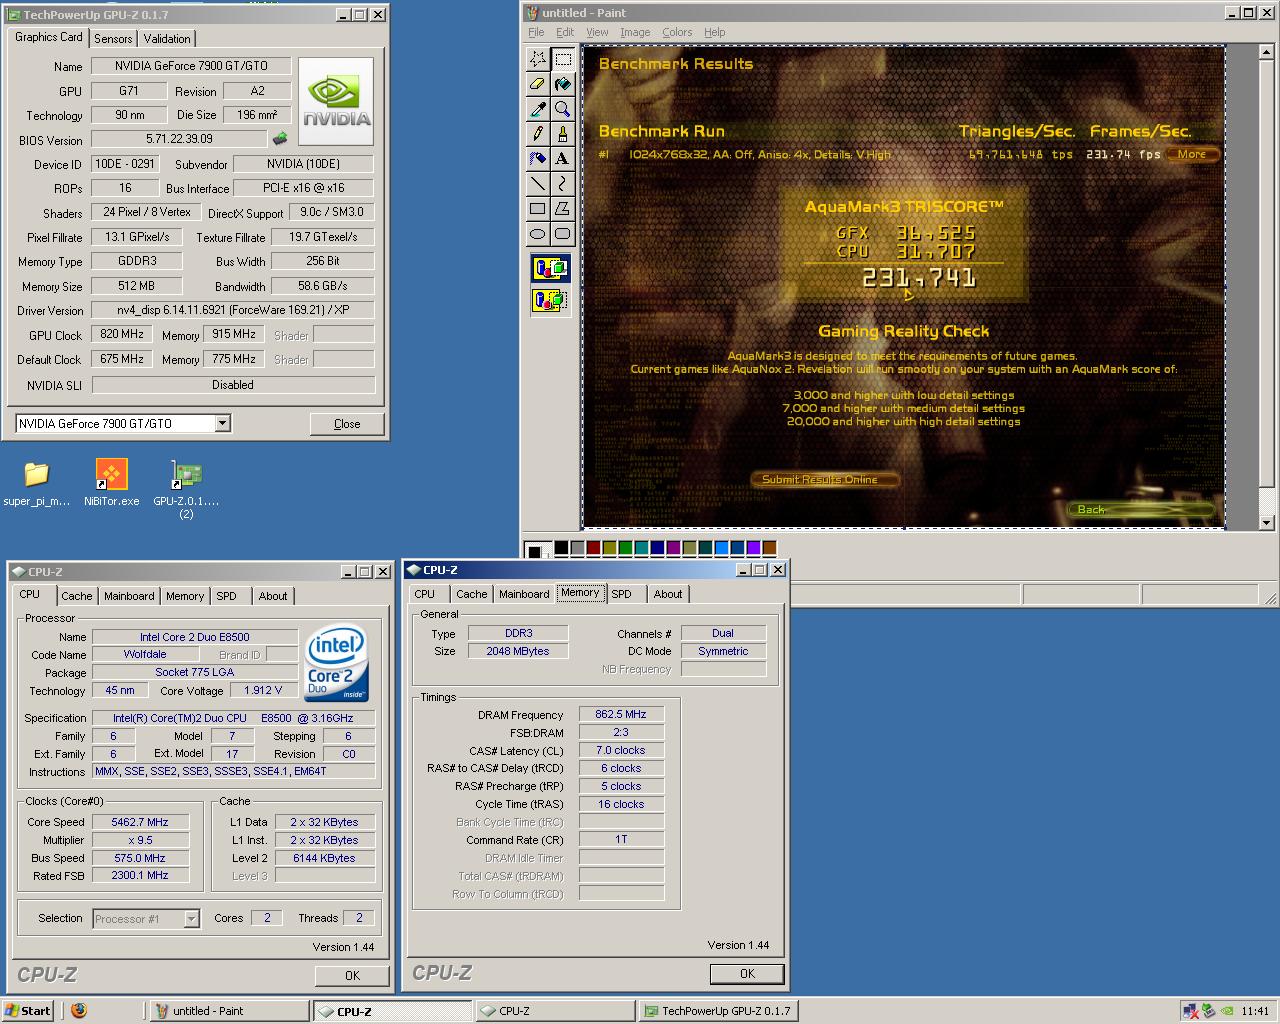Viewport: 1280px width, 1024px height.
Task: Pick the green color swatch in Paint
Action: pyautogui.click(x=627, y=547)
